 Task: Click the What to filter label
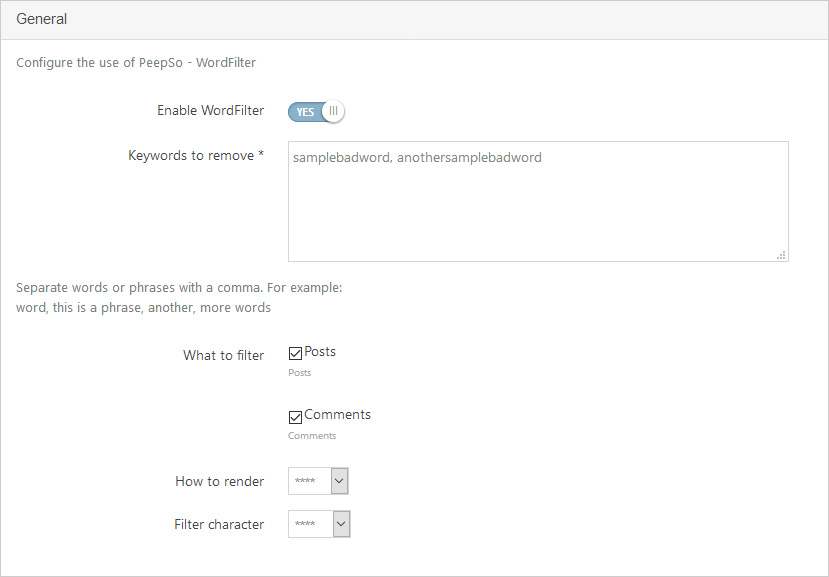click(x=224, y=355)
